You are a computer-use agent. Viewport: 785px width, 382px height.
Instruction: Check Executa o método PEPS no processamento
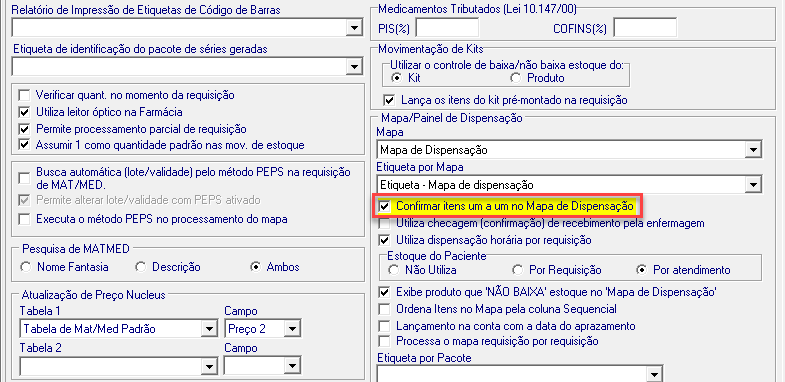coord(24,219)
